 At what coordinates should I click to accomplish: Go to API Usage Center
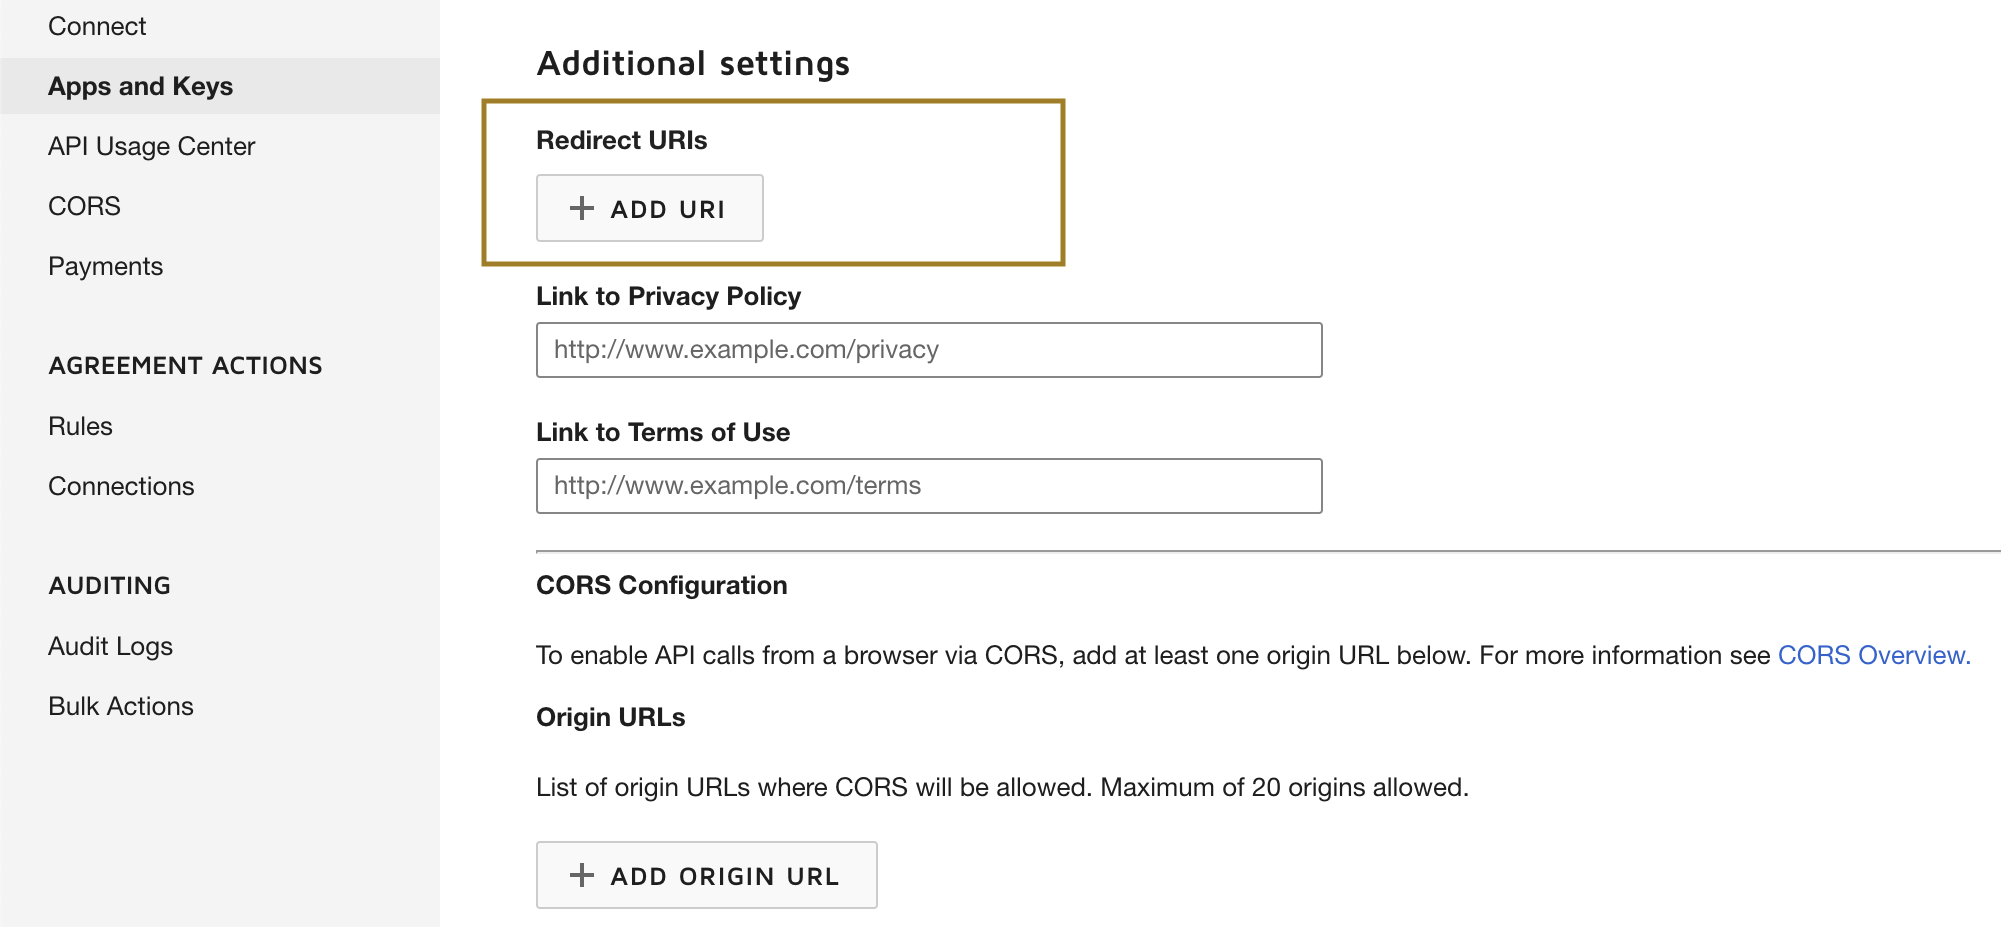click(x=151, y=146)
